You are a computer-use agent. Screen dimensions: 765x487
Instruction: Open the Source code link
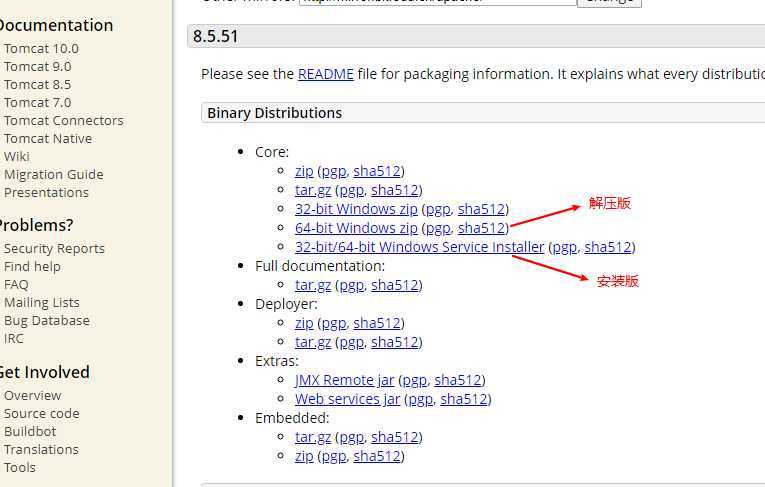click(x=41, y=414)
